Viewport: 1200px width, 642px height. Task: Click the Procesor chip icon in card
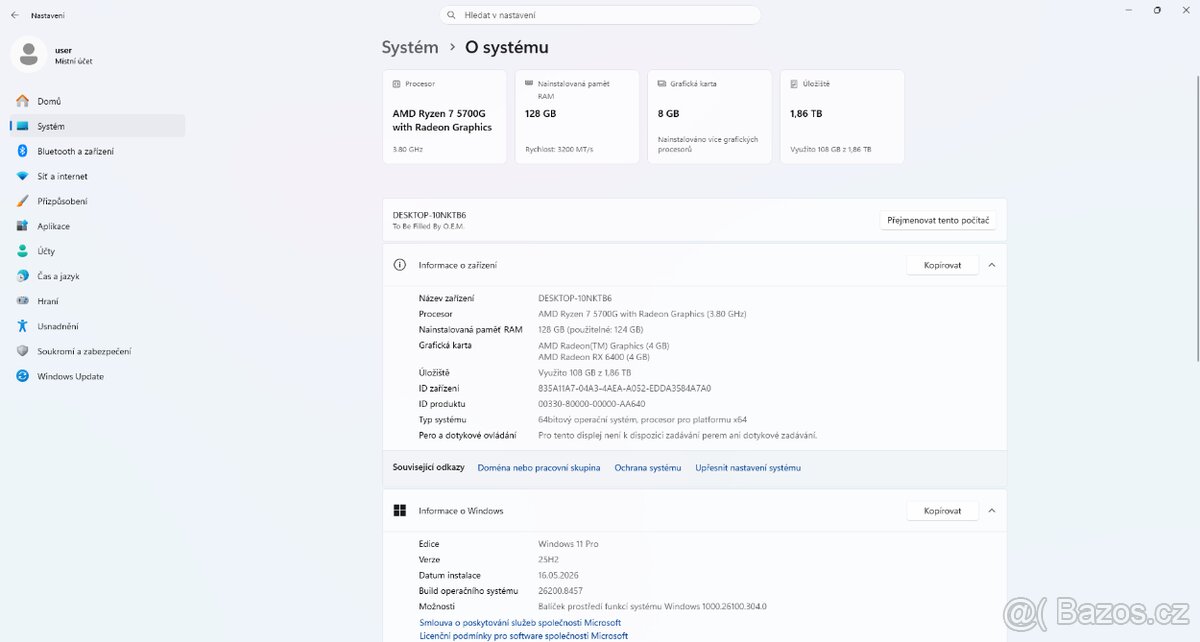pos(397,84)
